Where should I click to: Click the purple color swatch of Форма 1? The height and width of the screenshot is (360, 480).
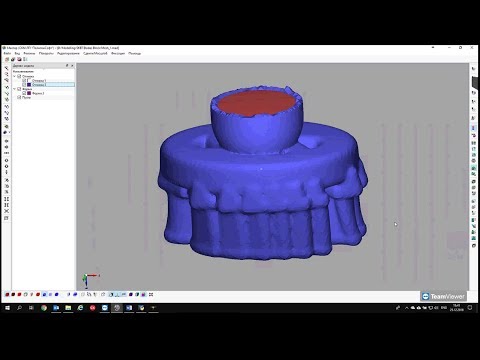pyautogui.click(x=29, y=93)
